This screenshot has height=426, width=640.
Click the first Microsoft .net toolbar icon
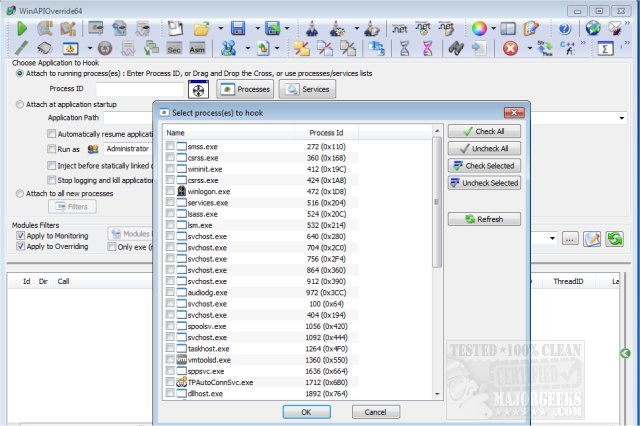400,29
